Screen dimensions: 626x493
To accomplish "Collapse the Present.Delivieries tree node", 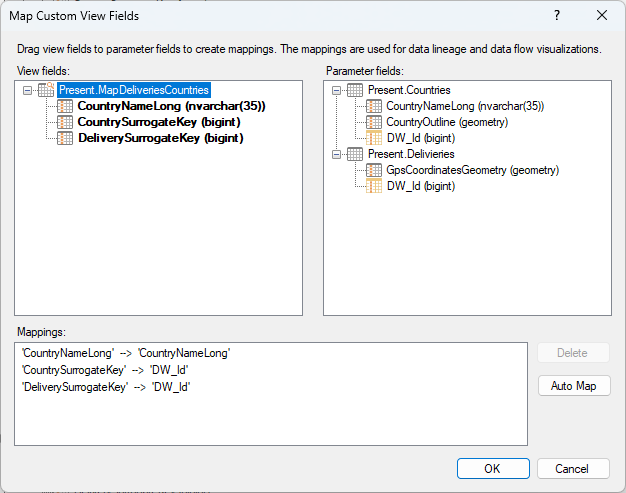I will 337,154.
